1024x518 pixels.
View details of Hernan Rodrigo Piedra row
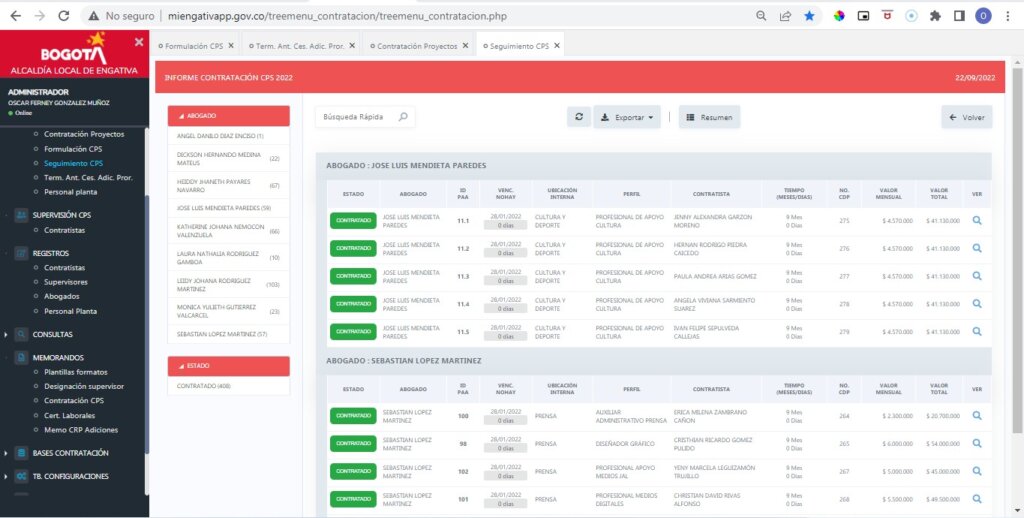coord(977,248)
